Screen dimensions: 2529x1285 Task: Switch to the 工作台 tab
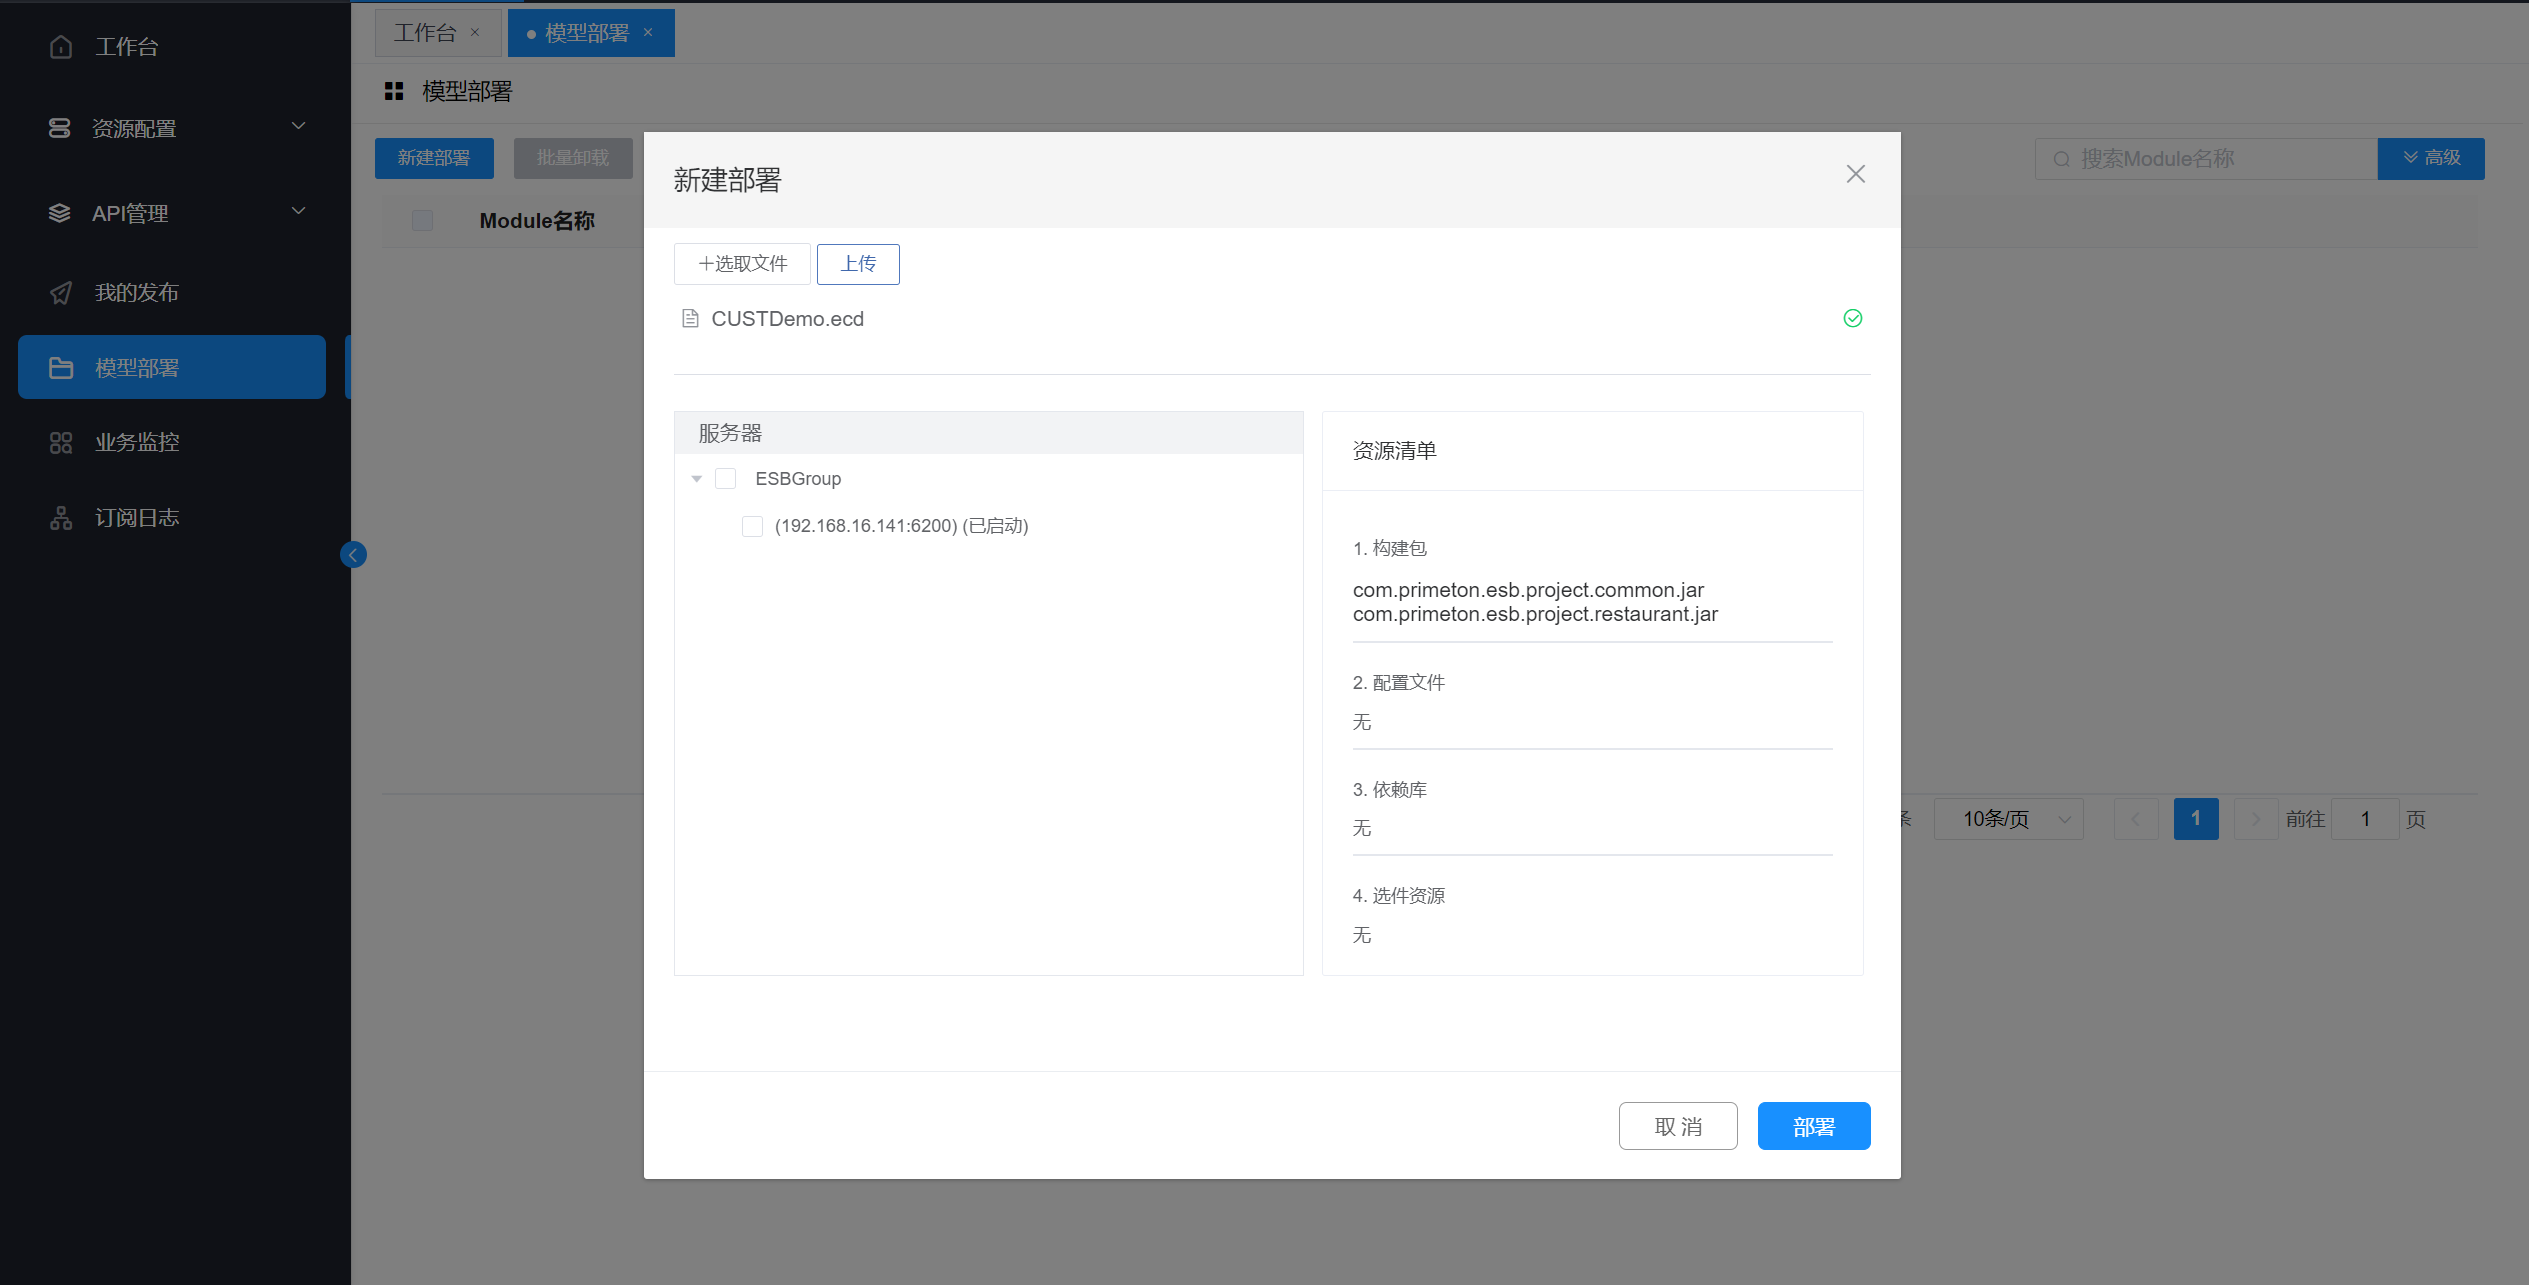point(425,33)
